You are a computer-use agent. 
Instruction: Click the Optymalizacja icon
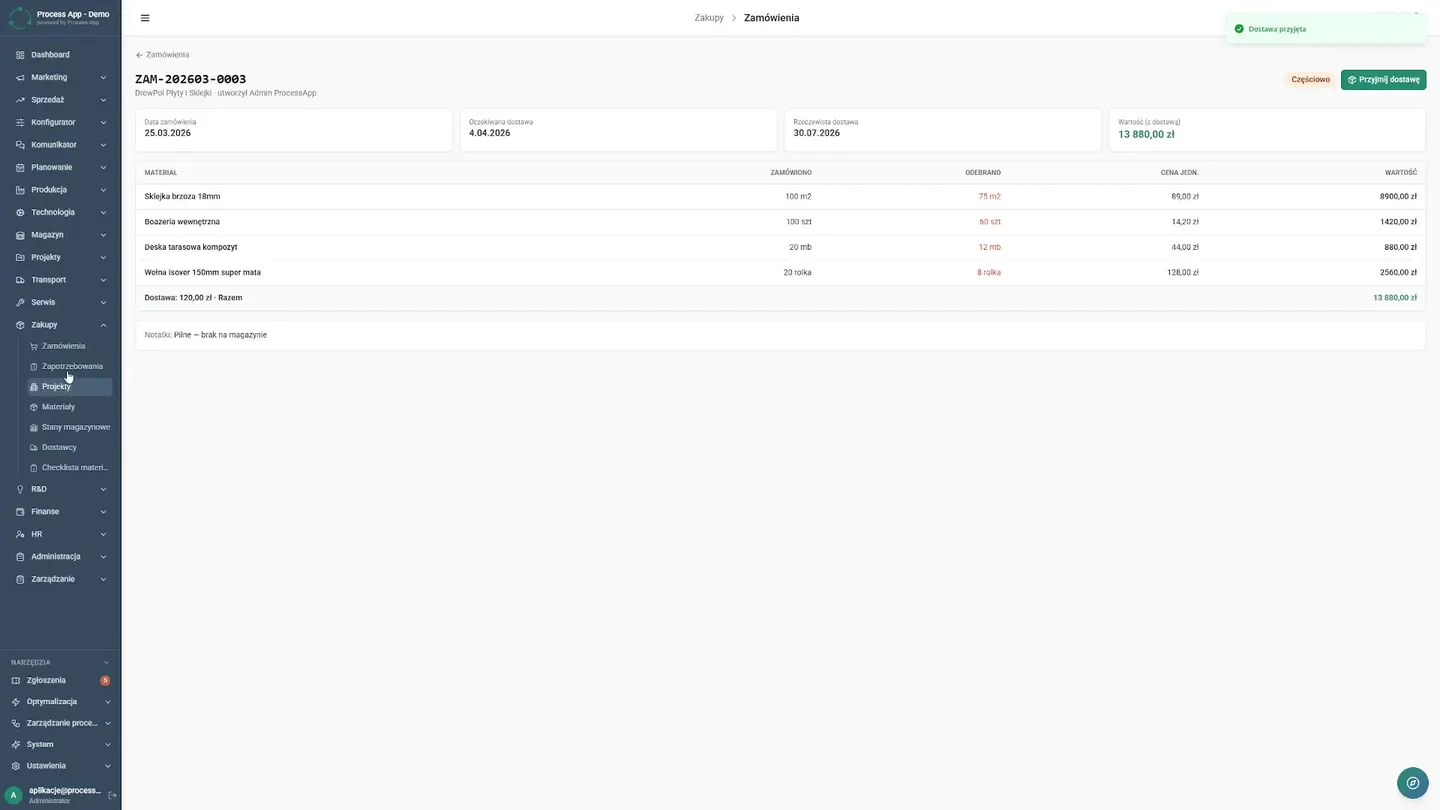pyautogui.click(x=16, y=702)
